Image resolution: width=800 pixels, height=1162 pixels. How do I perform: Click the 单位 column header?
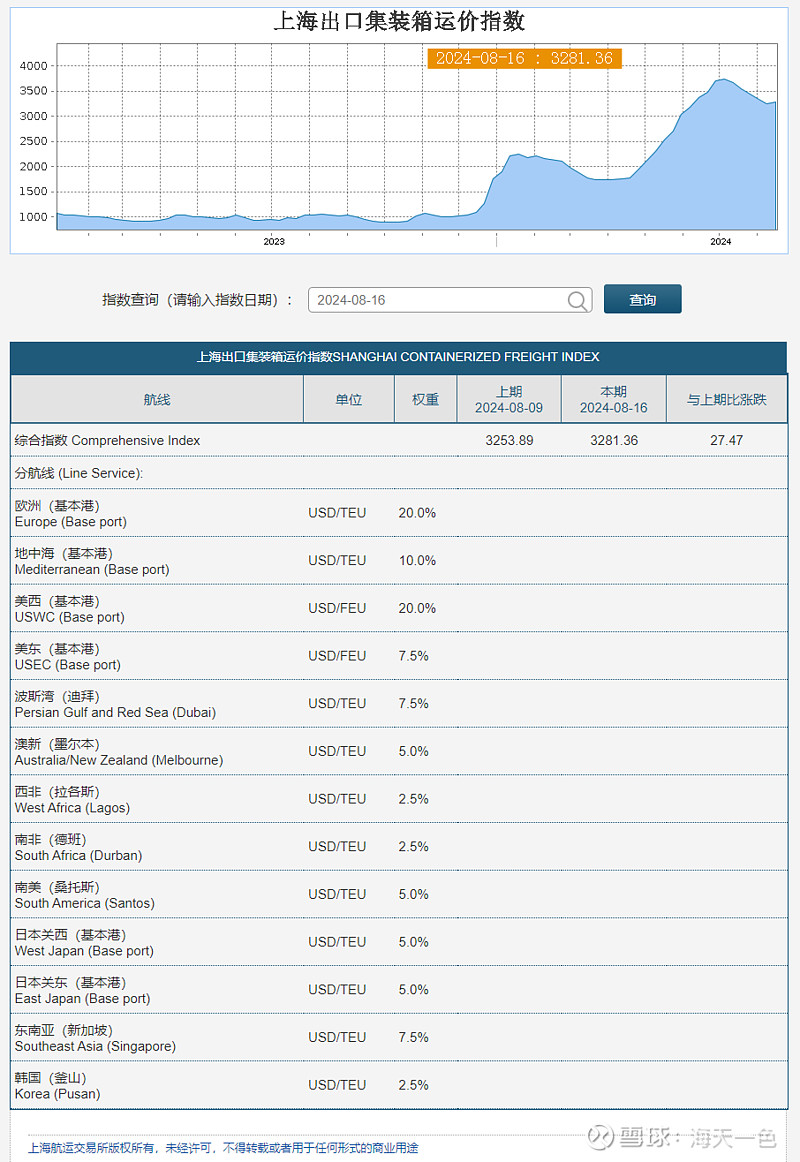tap(349, 399)
